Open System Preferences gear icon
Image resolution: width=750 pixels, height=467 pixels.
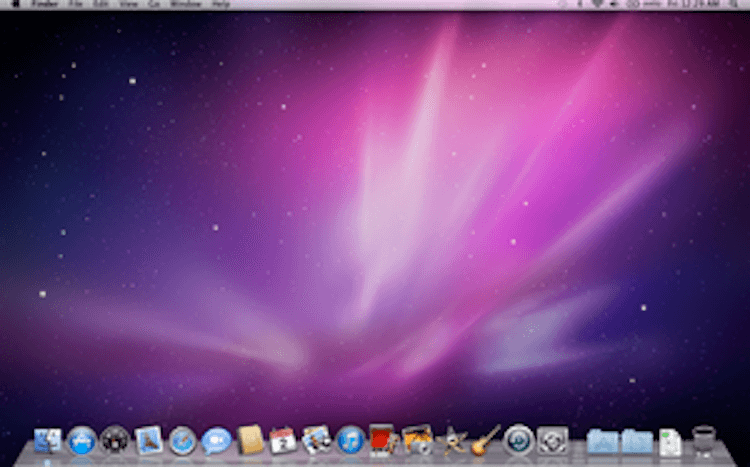pyautogui.click(x=552, y=440)
